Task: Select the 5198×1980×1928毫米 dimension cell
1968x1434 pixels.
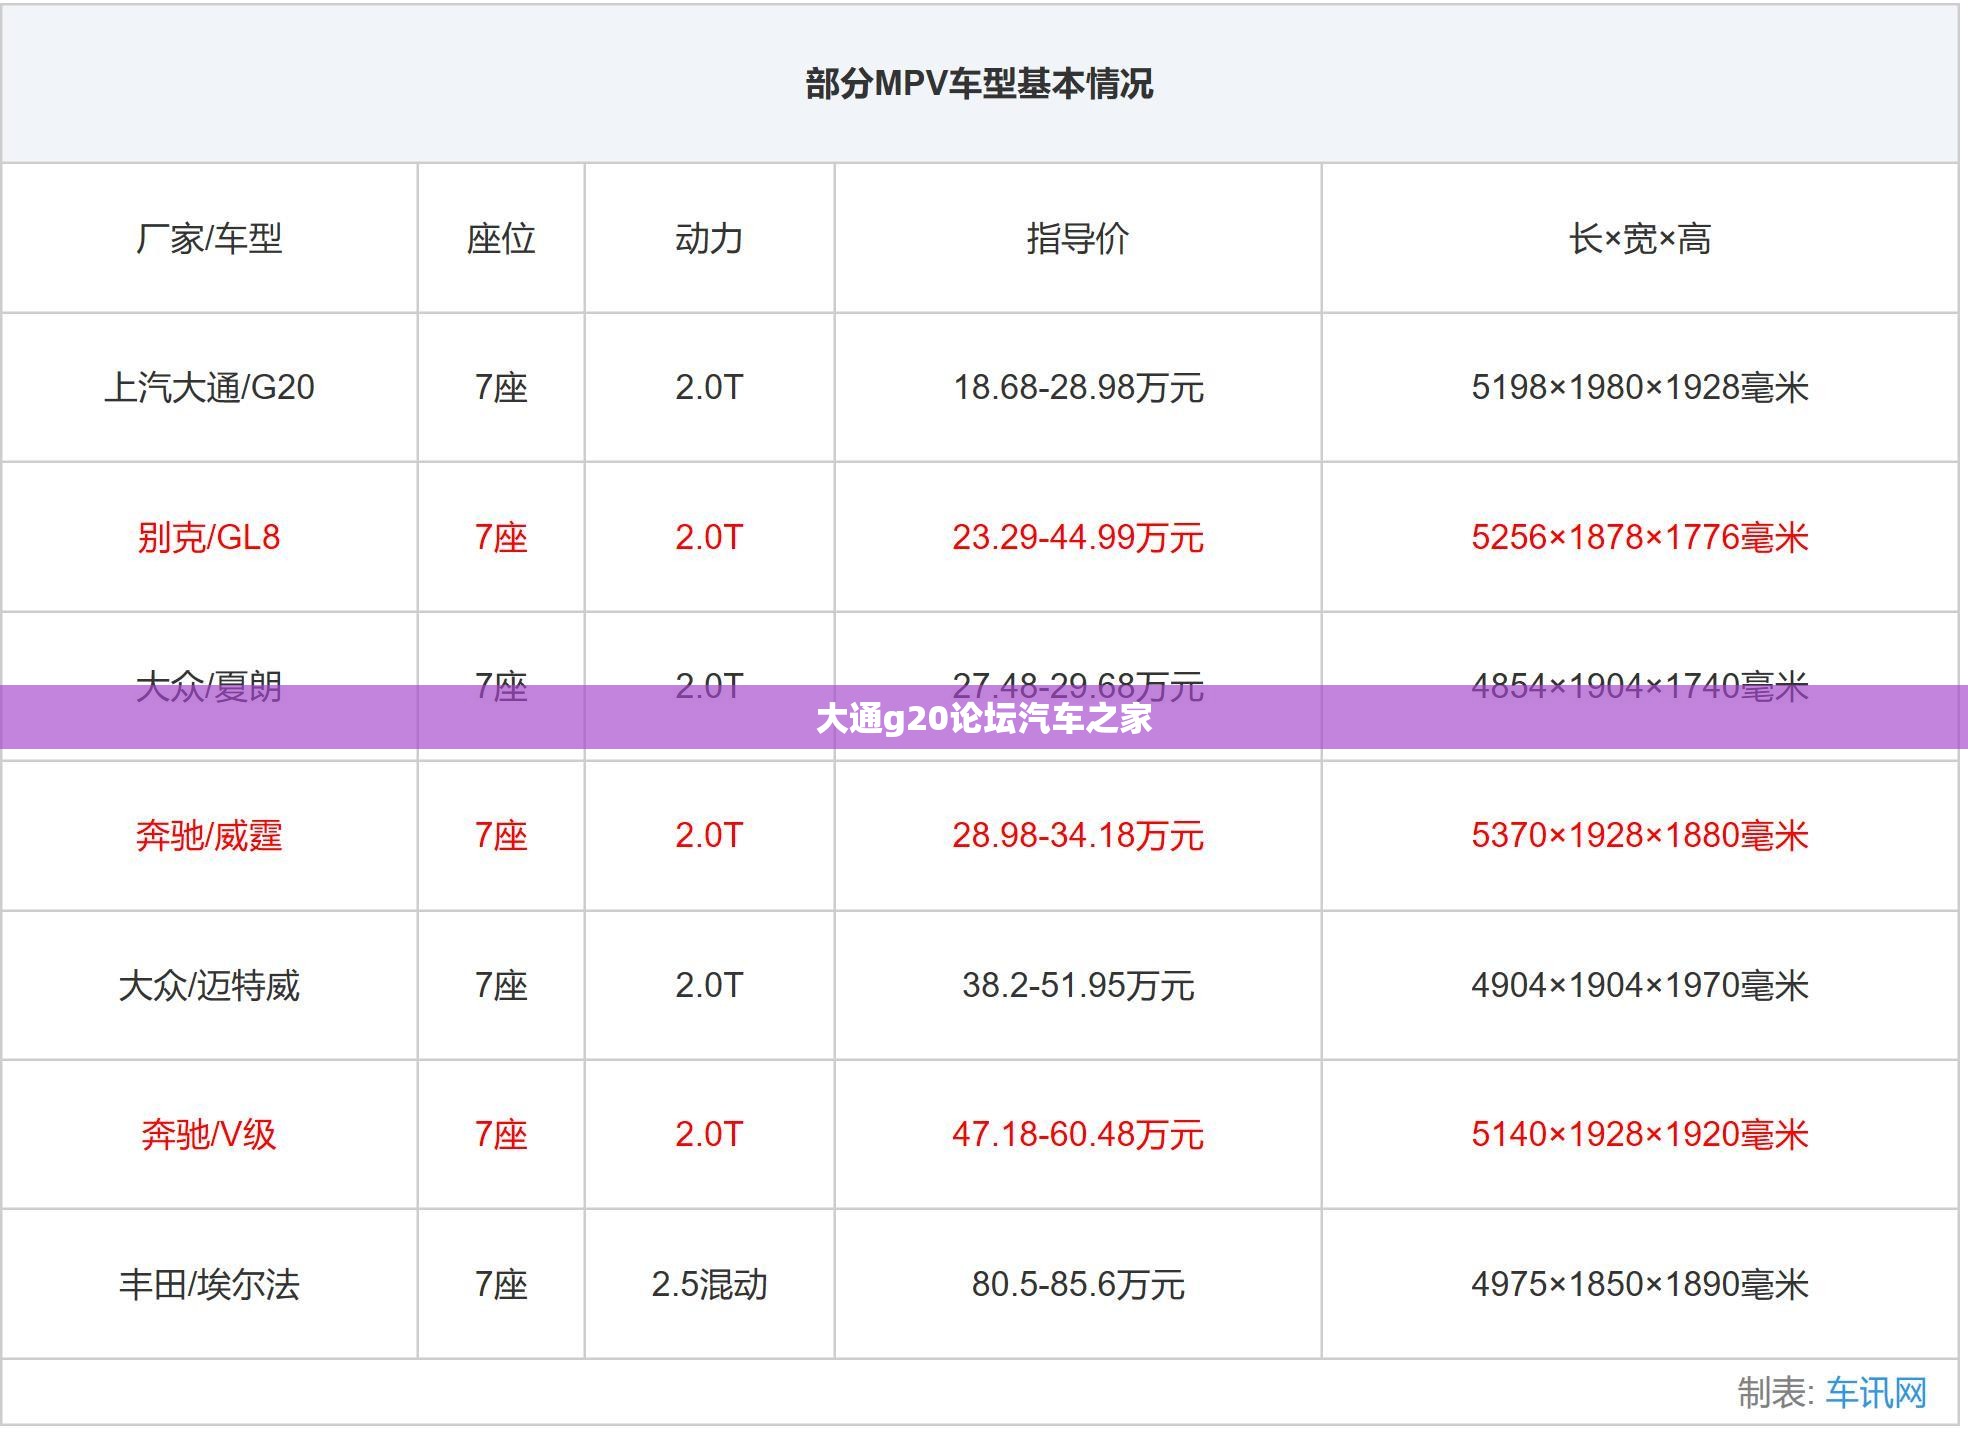Action: point(1640,387)
